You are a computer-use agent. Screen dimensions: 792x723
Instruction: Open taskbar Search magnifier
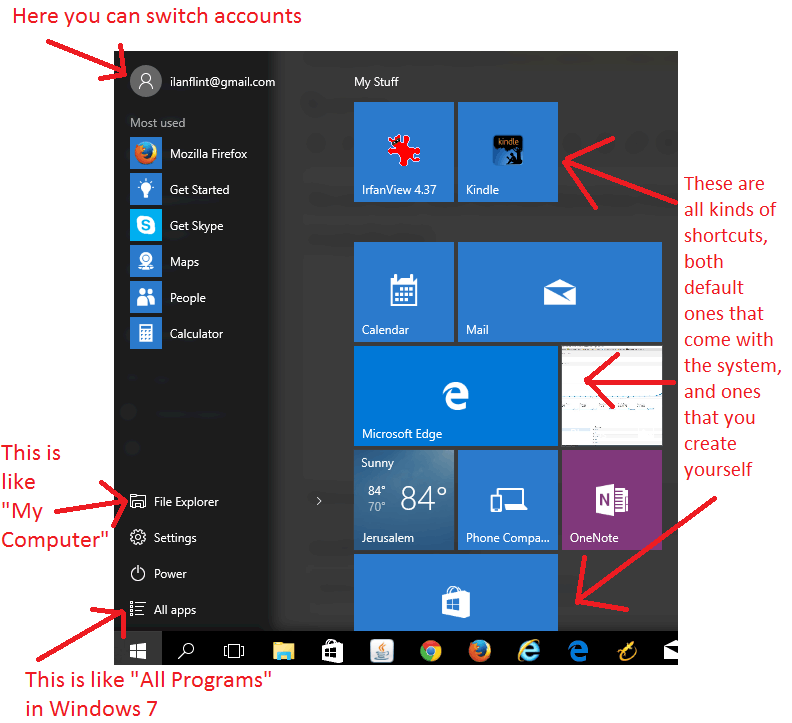pyautogui.click(x=186, y=650)
